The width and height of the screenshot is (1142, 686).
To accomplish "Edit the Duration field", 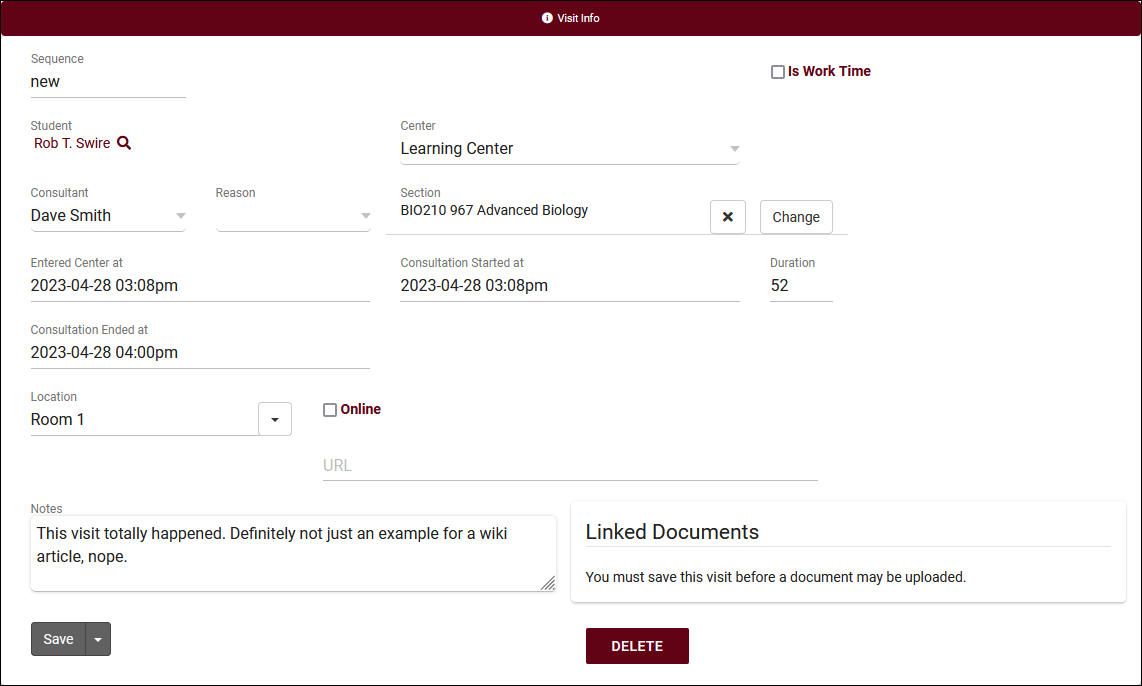I will [x=800, y=286].
